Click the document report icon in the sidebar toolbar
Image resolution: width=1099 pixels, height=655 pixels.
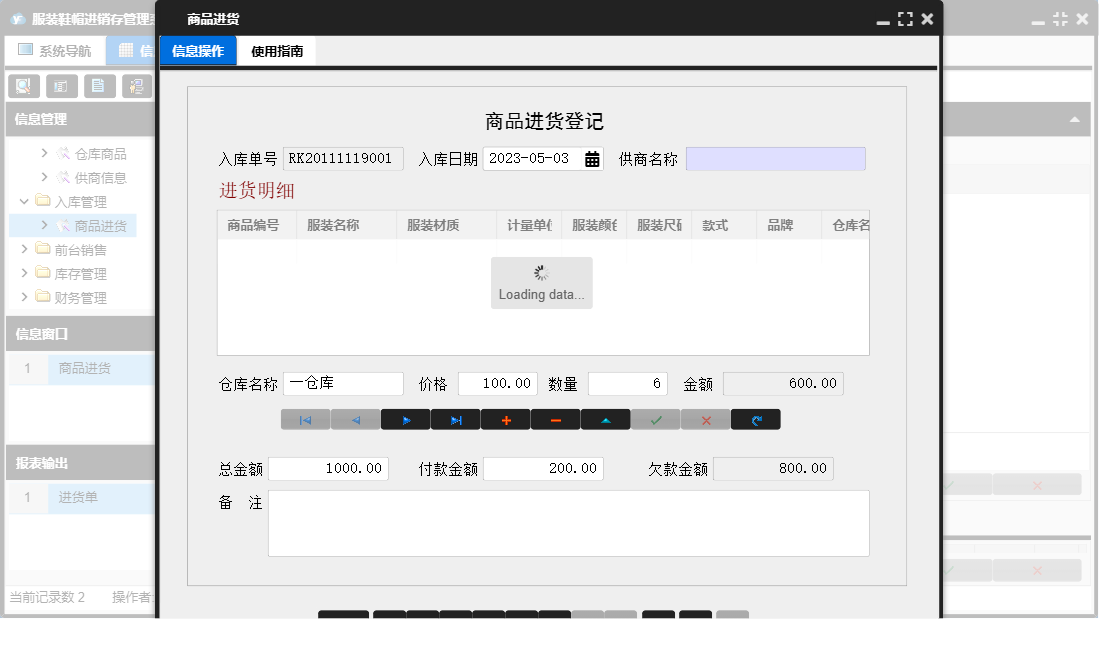click(100, 86)
